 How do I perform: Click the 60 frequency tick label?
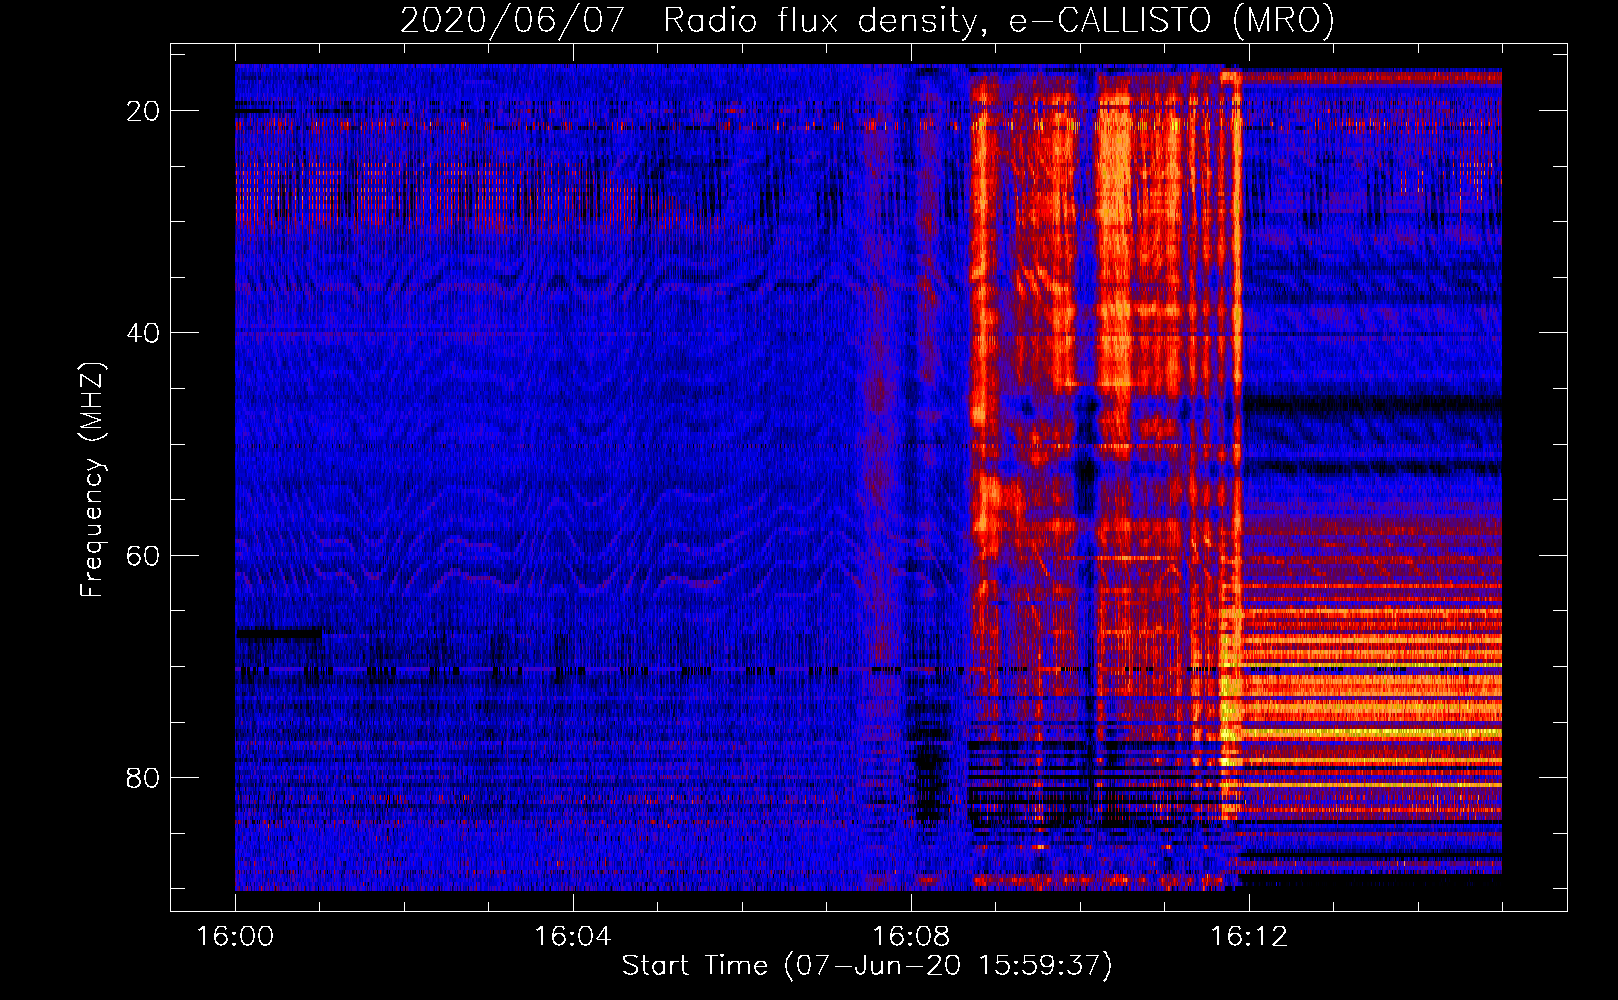pos(144,555)
